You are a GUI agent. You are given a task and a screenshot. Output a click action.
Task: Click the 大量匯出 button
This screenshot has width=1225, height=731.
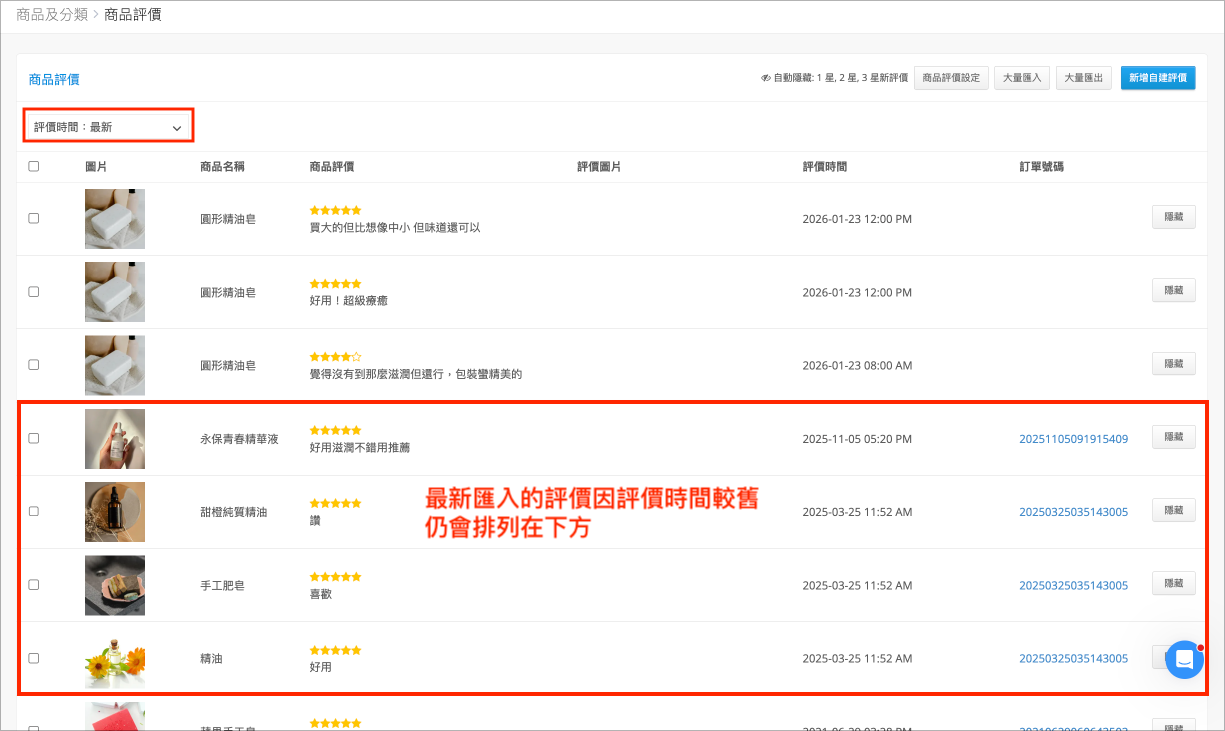tap(1084, 78)
